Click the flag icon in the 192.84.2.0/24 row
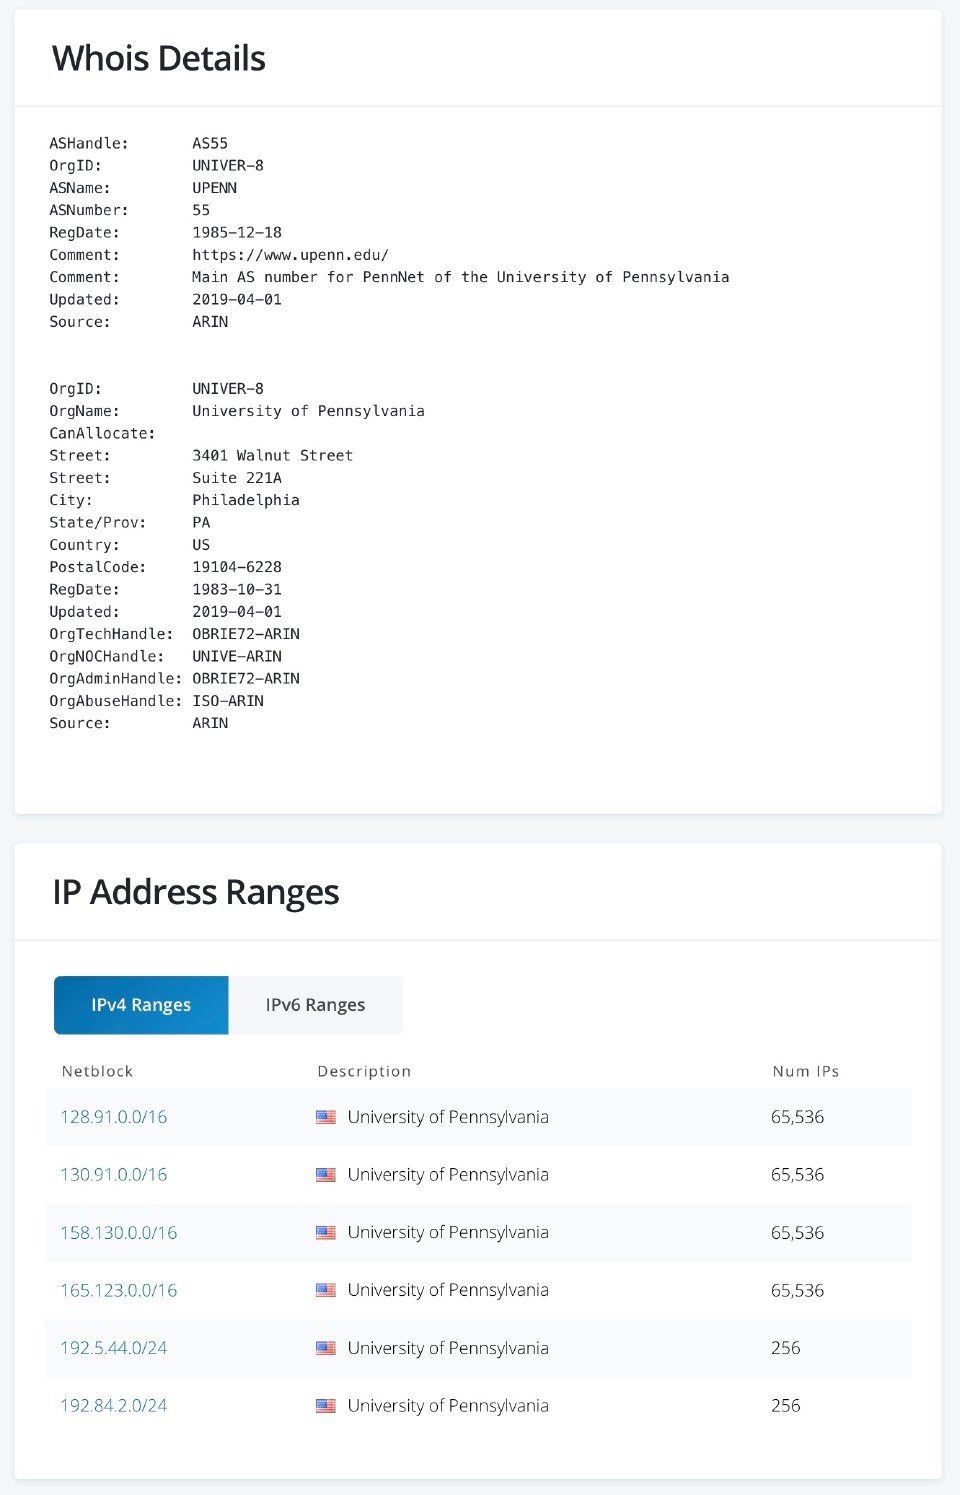Viewport: 960px width, 1495px height. click(x=326, y=1406)
